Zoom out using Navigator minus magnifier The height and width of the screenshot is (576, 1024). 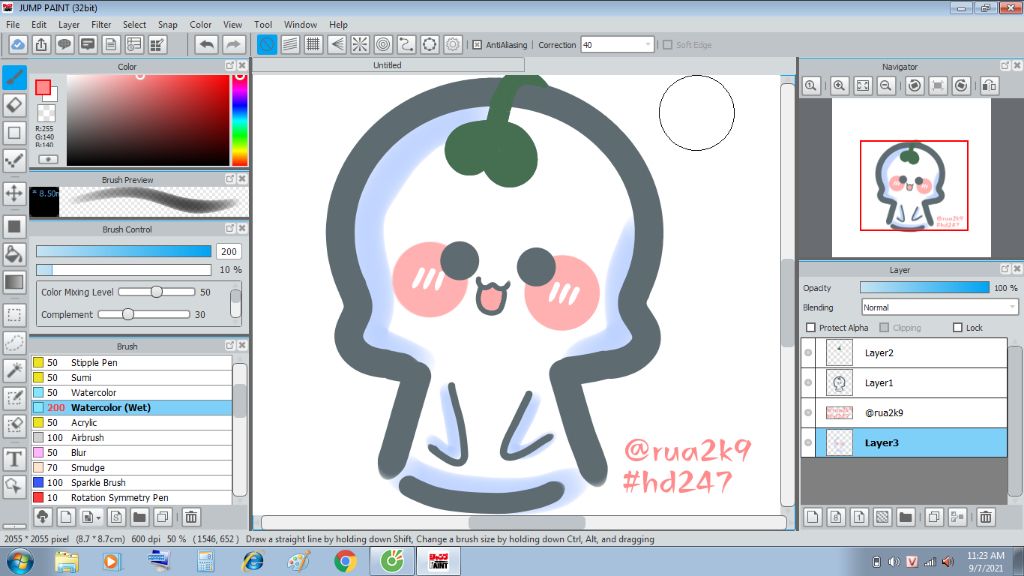click(x=886, y=86)
